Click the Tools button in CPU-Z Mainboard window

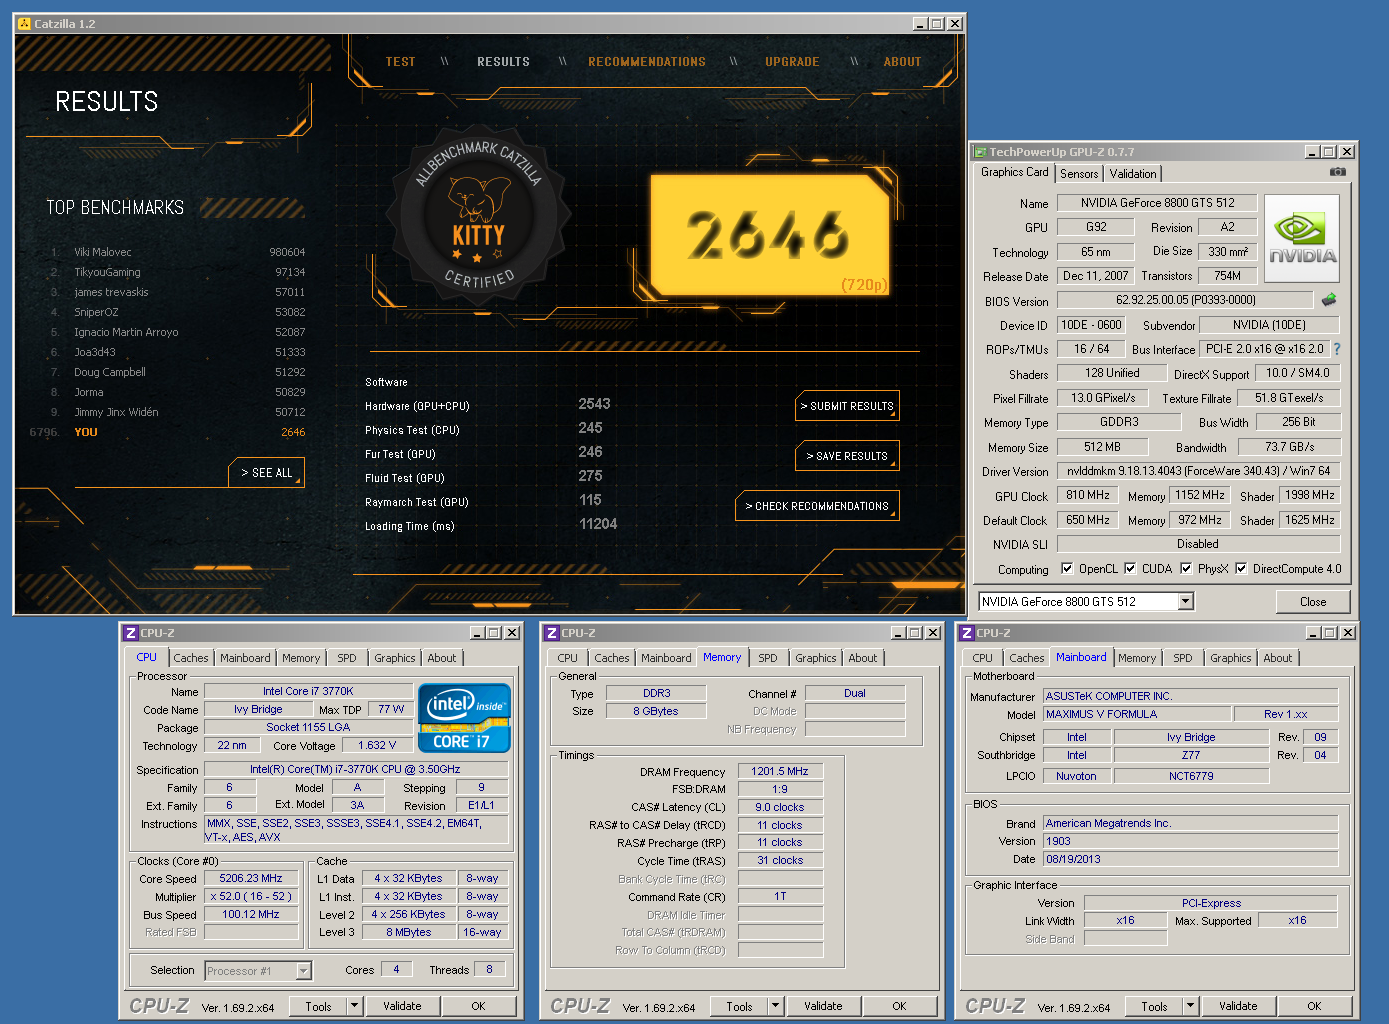click(1154, 1006)
